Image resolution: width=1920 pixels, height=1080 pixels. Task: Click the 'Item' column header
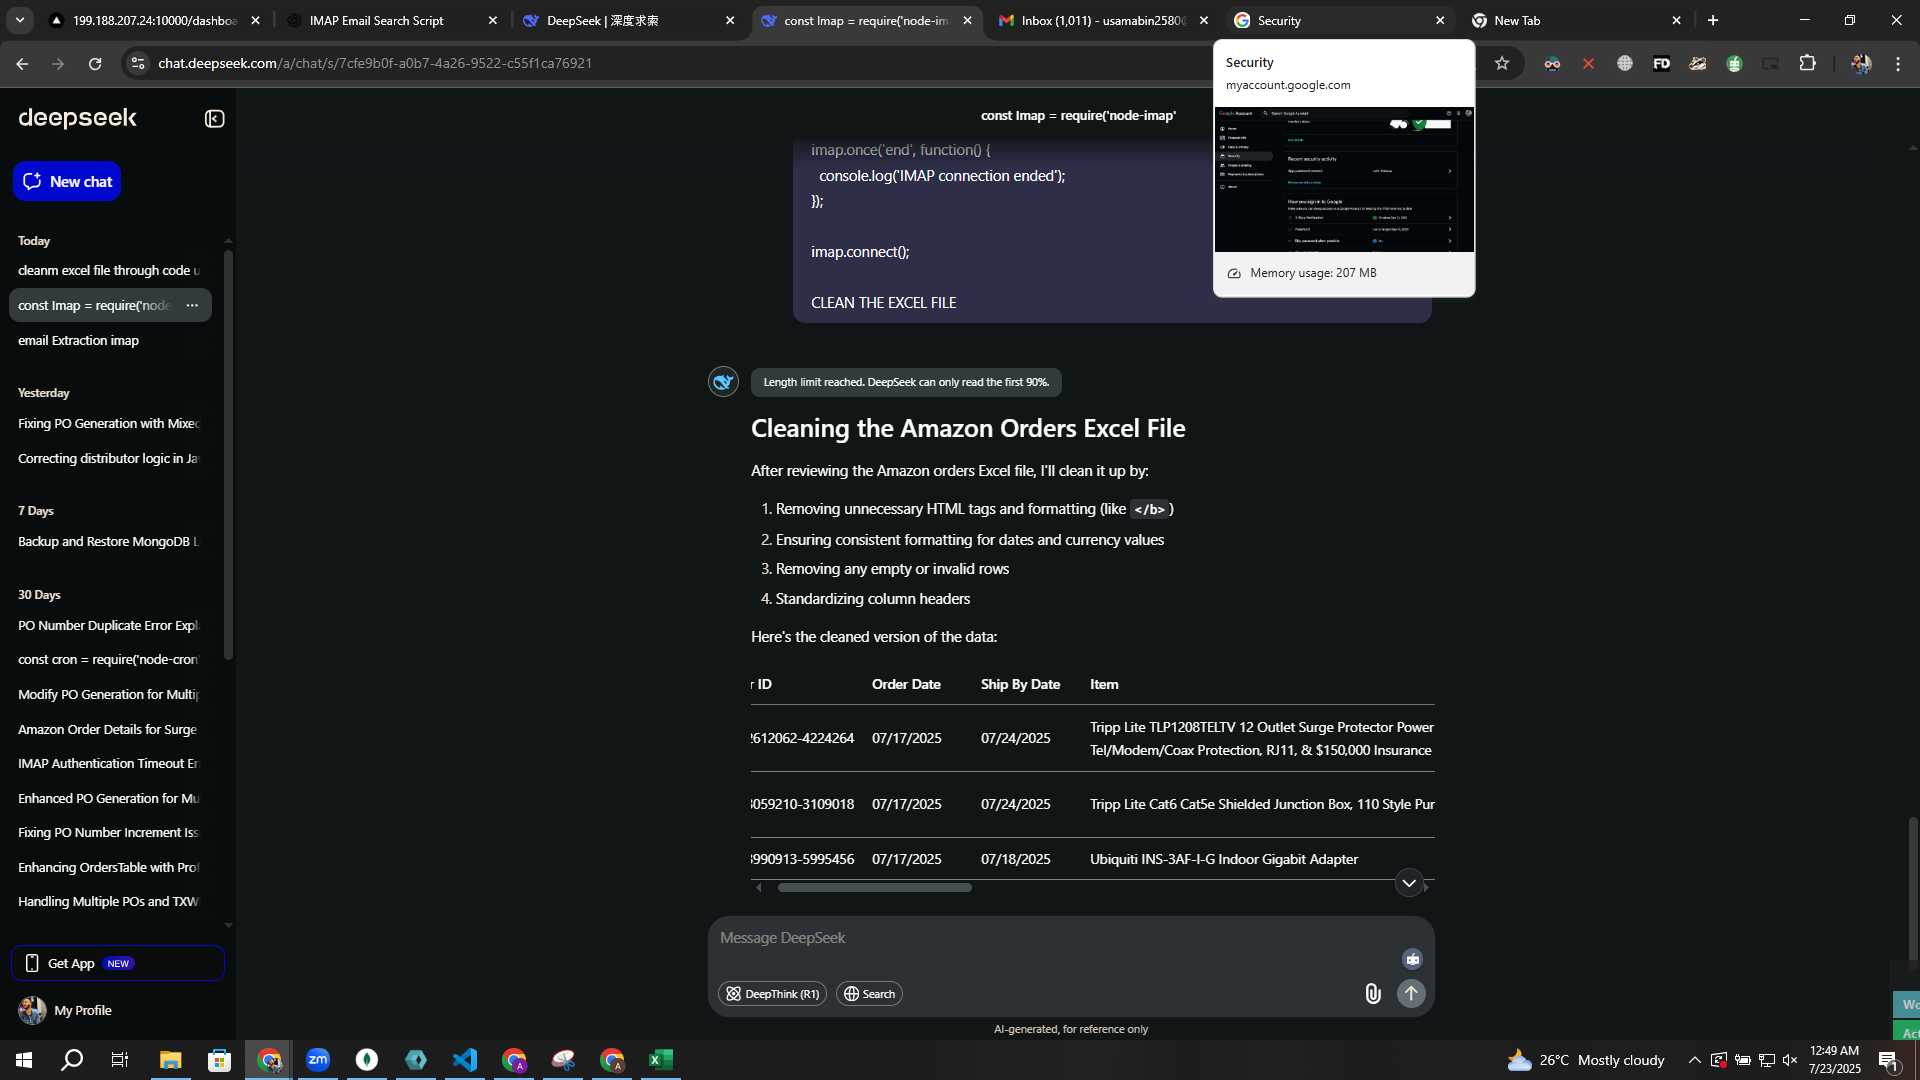pos(1104,684)
